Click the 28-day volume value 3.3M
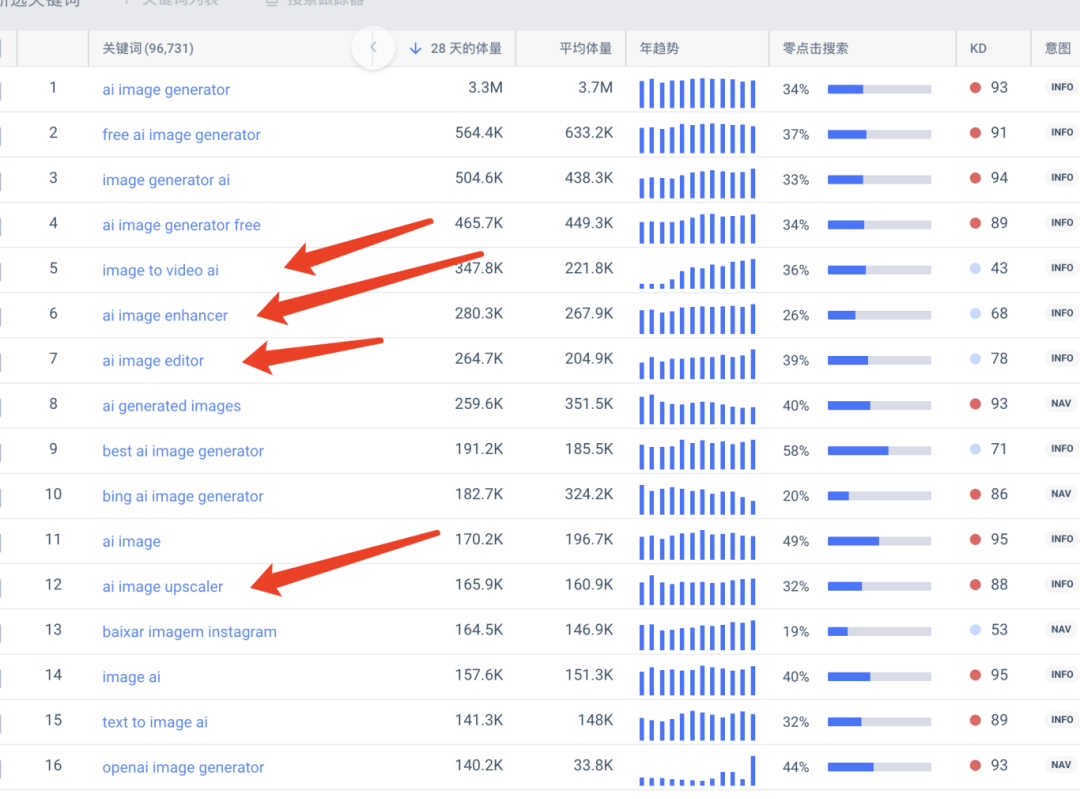This screenshot has height=799, width=1080. (486, 87)
